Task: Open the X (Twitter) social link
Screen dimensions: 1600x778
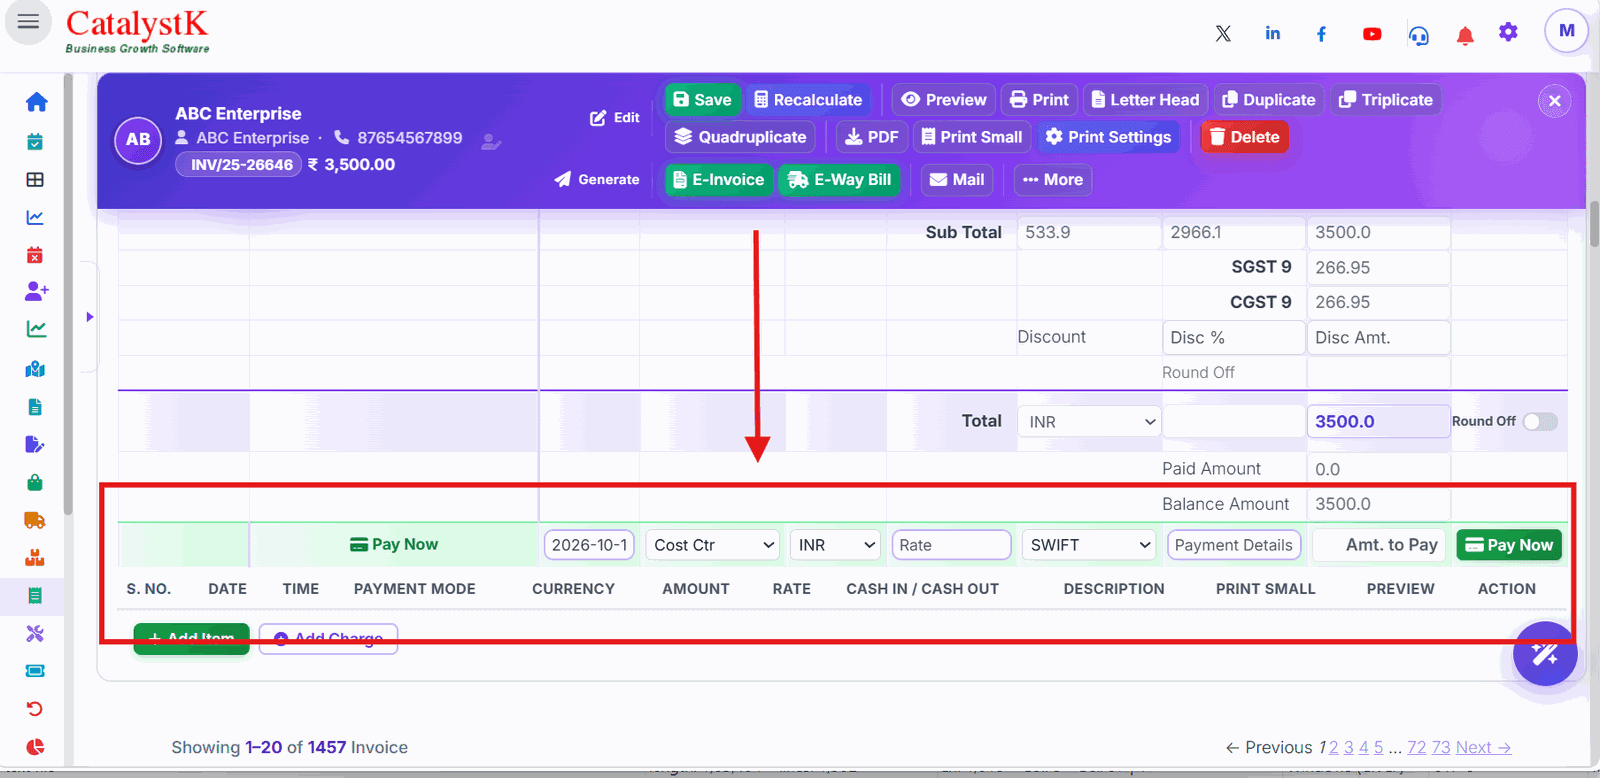Action: pyautogui.click(x=1223, y=33)
